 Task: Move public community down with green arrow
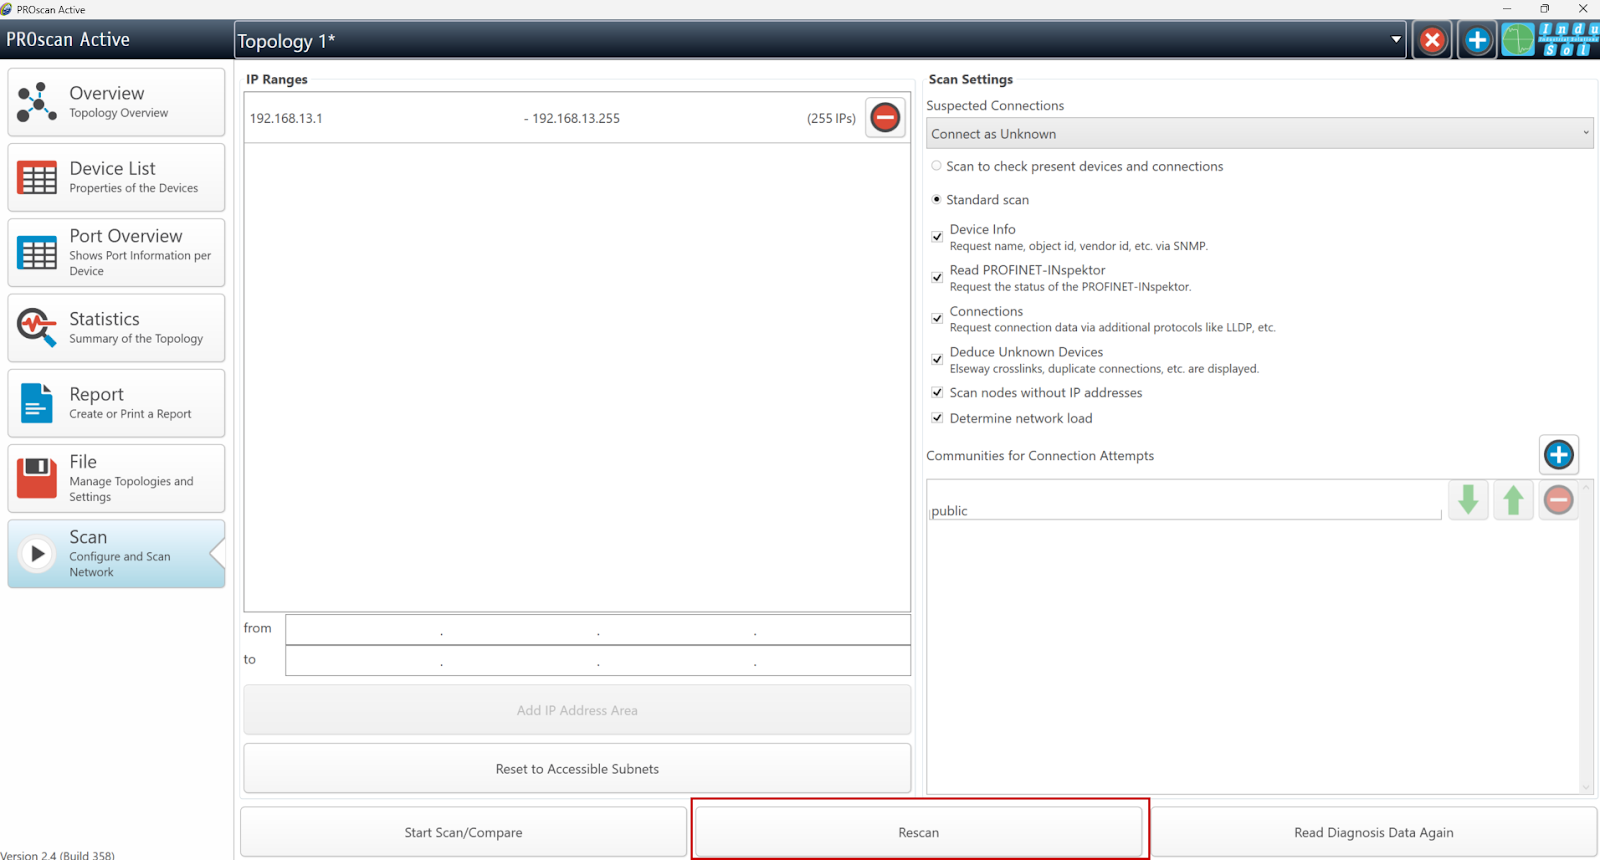pyautogui.click(x=1468, y=499)
